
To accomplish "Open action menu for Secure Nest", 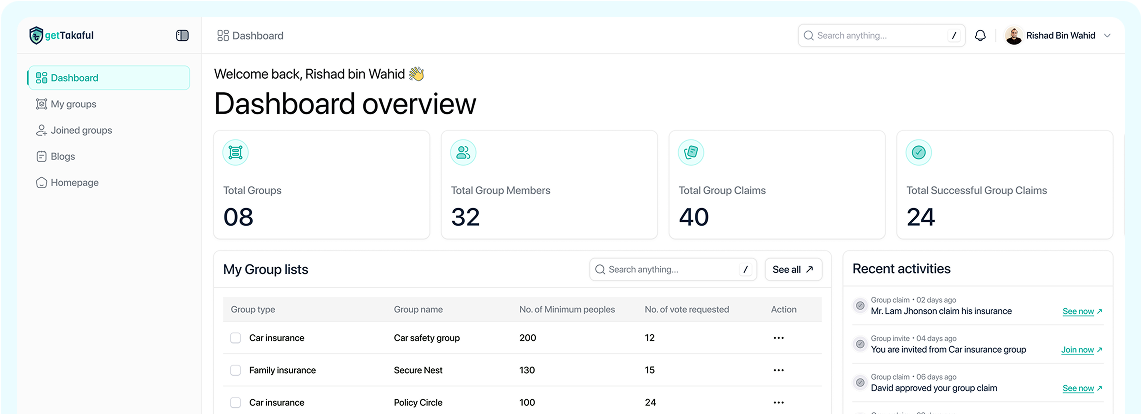I will (779, 370).
